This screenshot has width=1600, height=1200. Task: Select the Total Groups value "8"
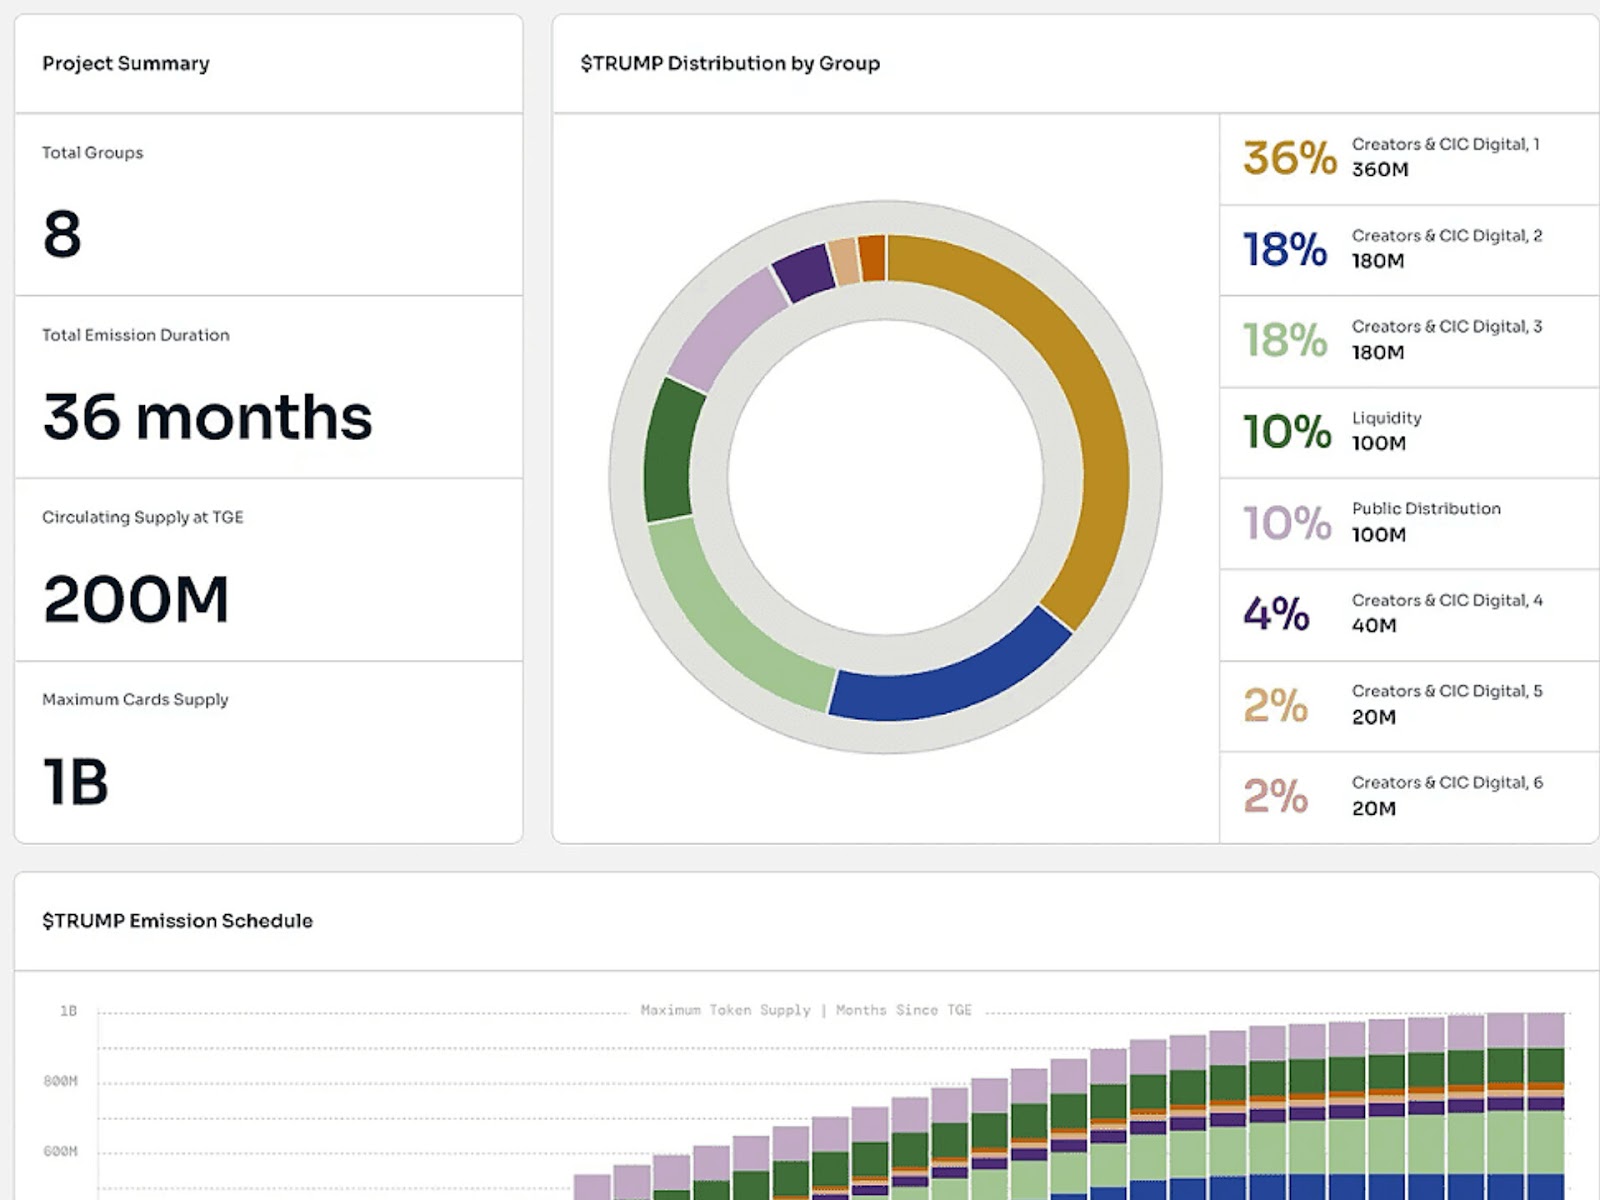62,235
